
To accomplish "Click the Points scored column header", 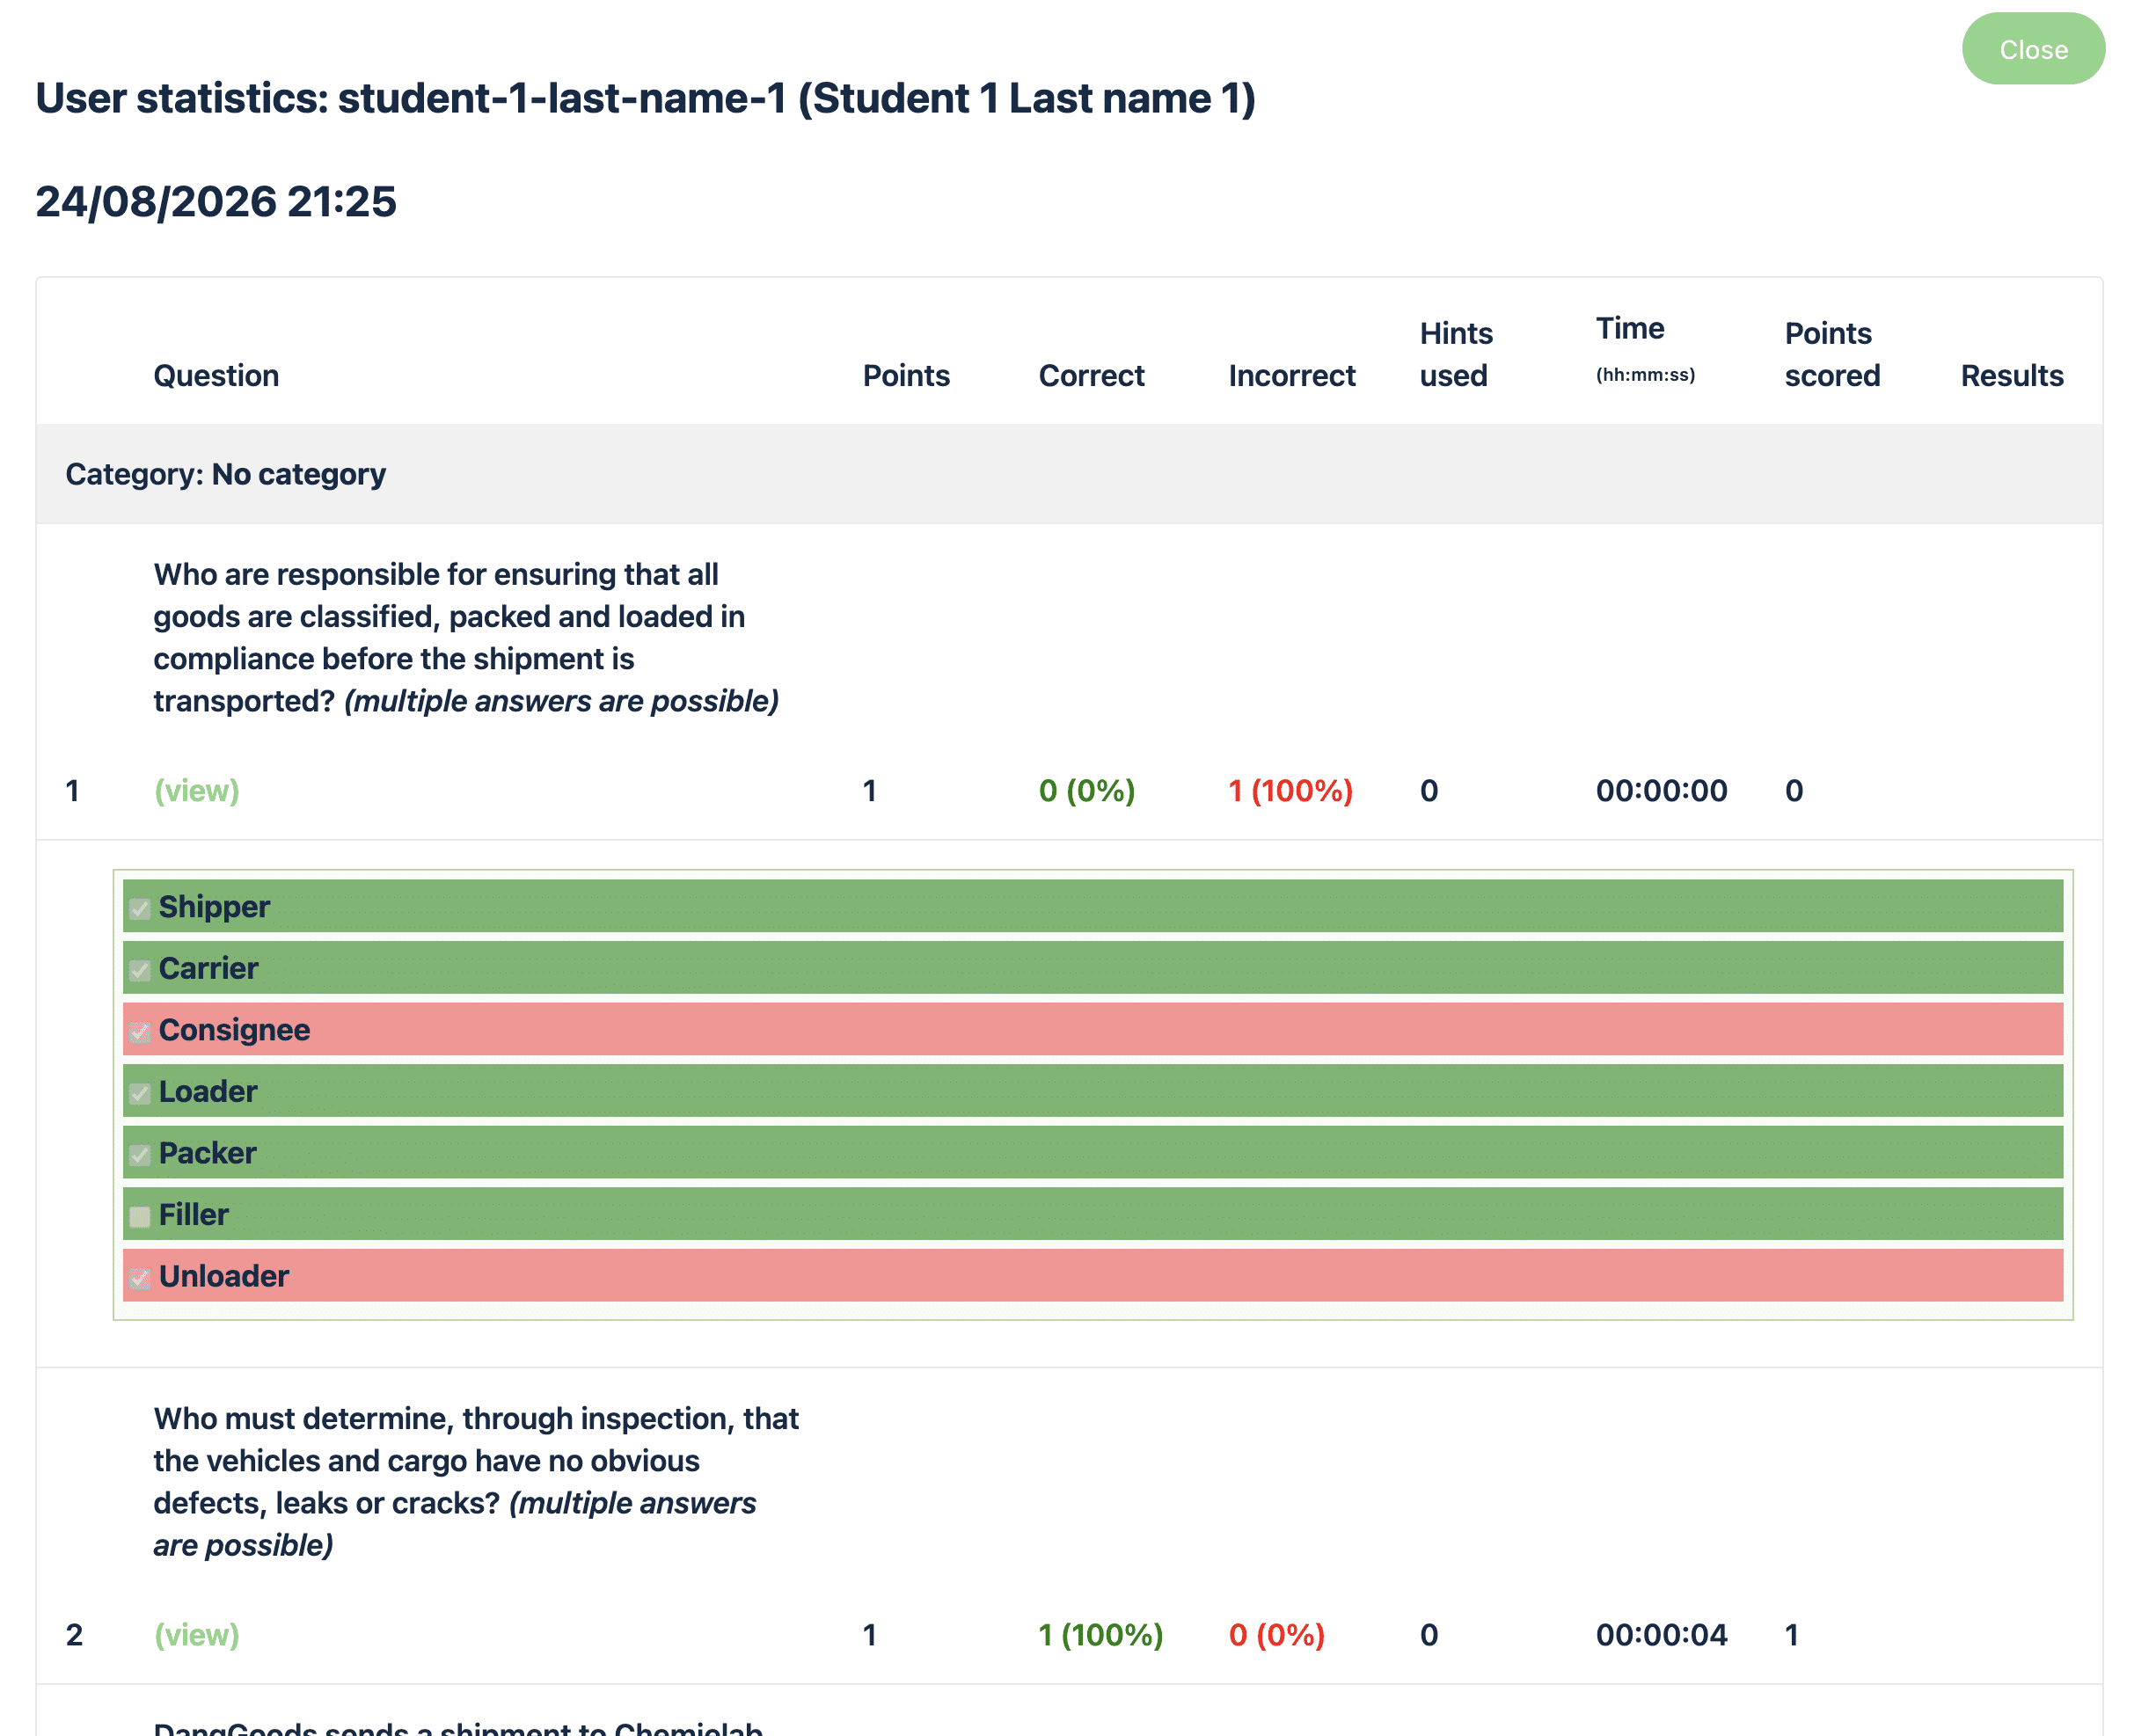I will coord(1832,354).
